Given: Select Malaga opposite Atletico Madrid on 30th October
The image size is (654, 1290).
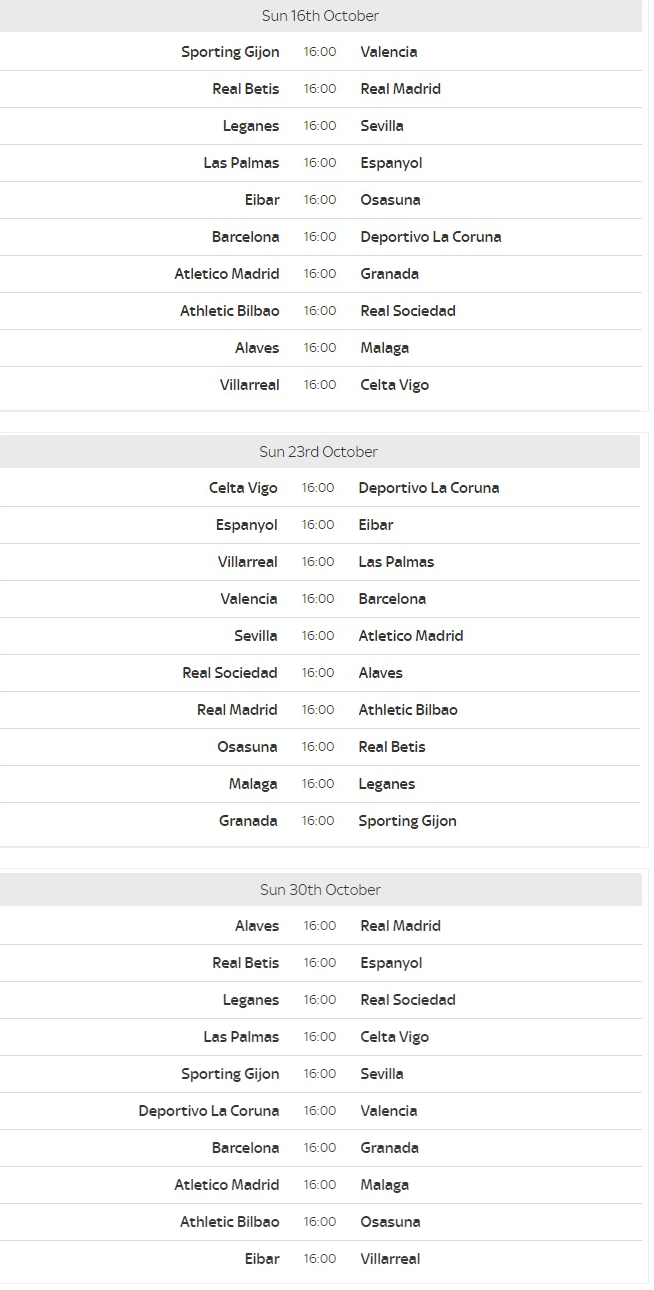Looking at the screenshot, I should [385, 1185].
